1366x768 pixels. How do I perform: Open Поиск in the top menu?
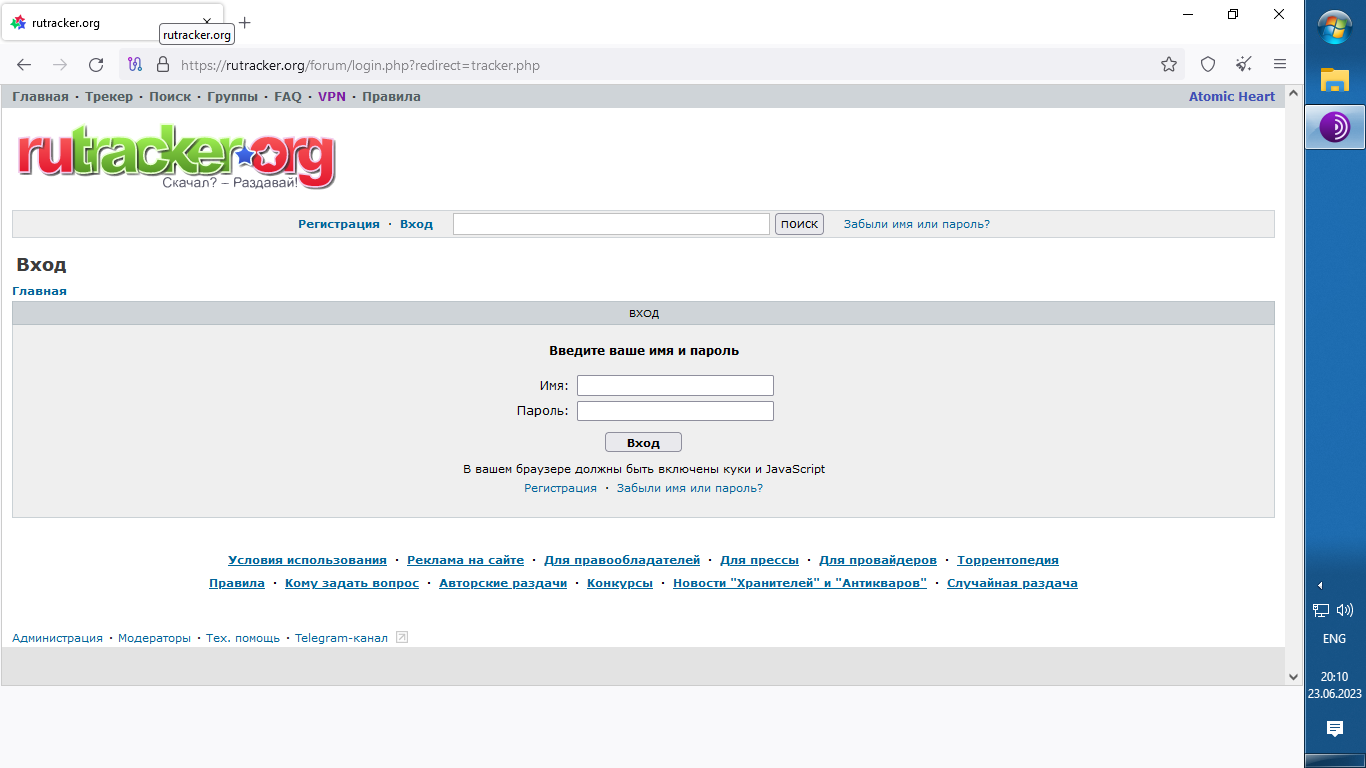coord(170,97)
